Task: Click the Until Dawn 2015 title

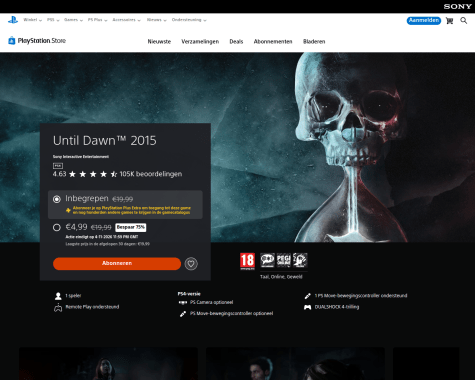Action: point(104,141)
